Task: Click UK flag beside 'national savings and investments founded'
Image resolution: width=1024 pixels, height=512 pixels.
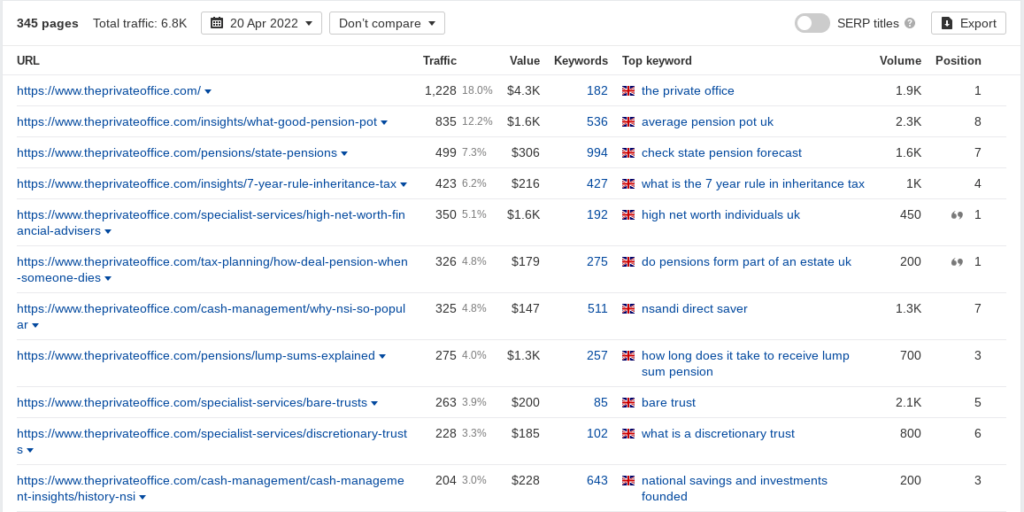Action: pos(628,481)
